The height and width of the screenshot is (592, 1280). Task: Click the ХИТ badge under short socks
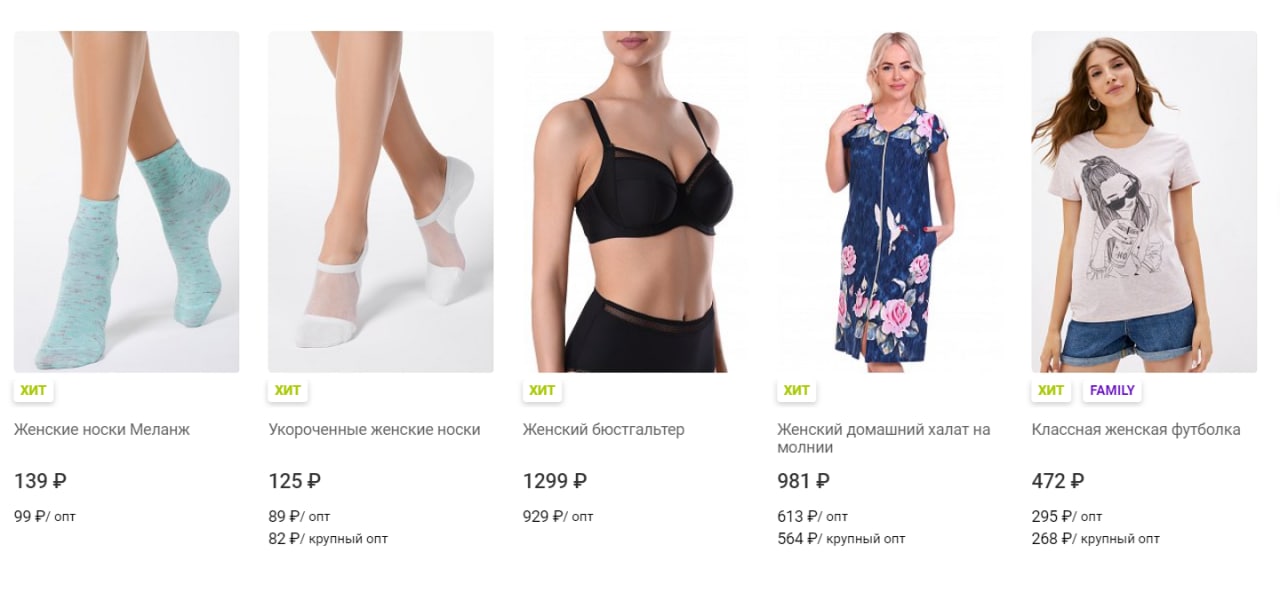[x=287, y=390]
